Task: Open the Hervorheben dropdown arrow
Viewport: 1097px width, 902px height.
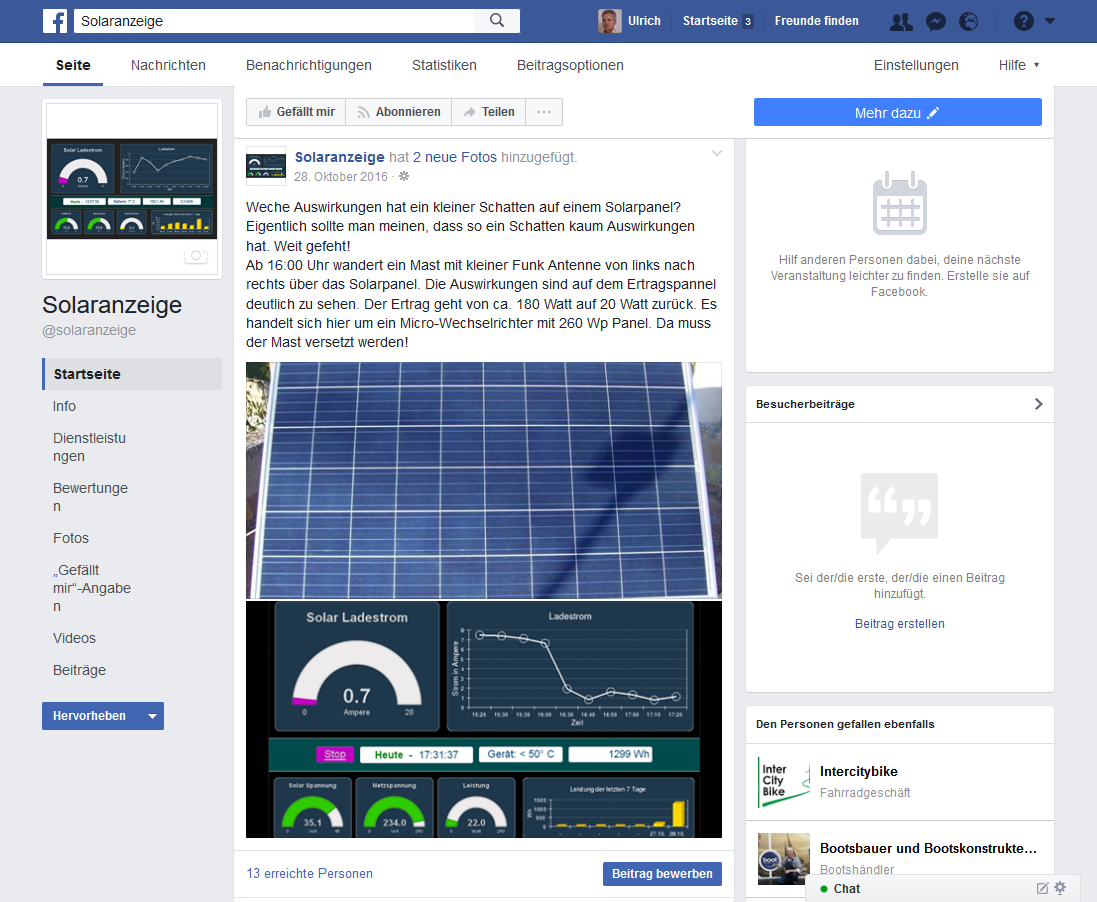Action: click(152, 716)
